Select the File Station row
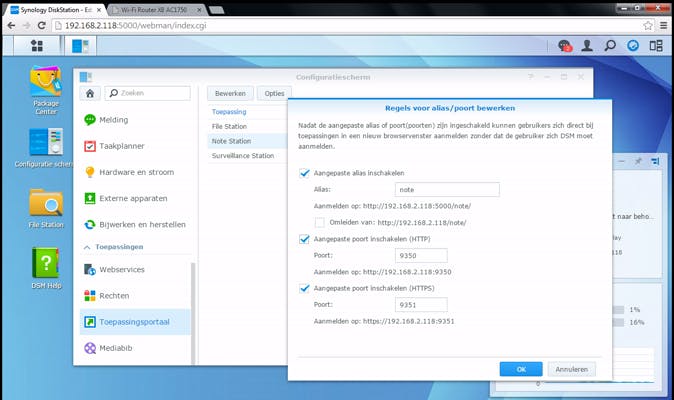Image resolution: width=674 pixels, height=400 pixels. pos(248,126)
